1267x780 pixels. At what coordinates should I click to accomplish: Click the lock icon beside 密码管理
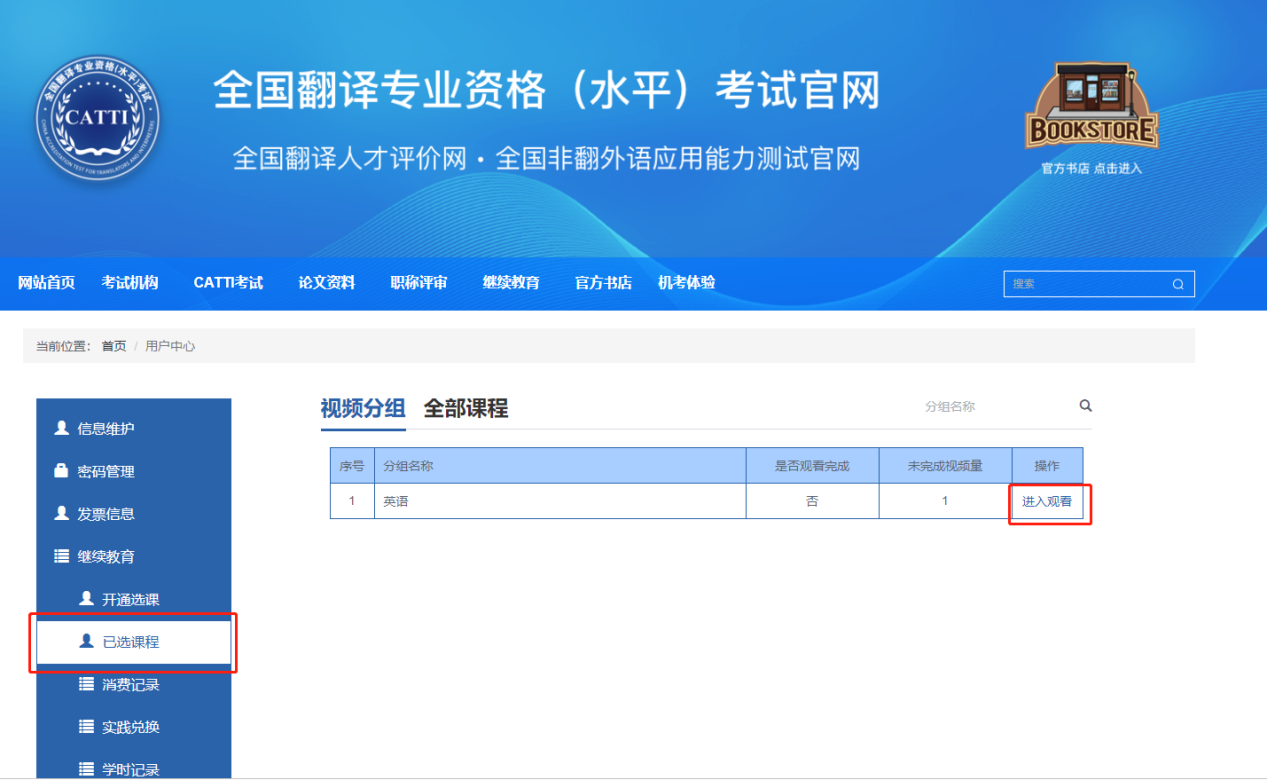(x=62, y=471)
